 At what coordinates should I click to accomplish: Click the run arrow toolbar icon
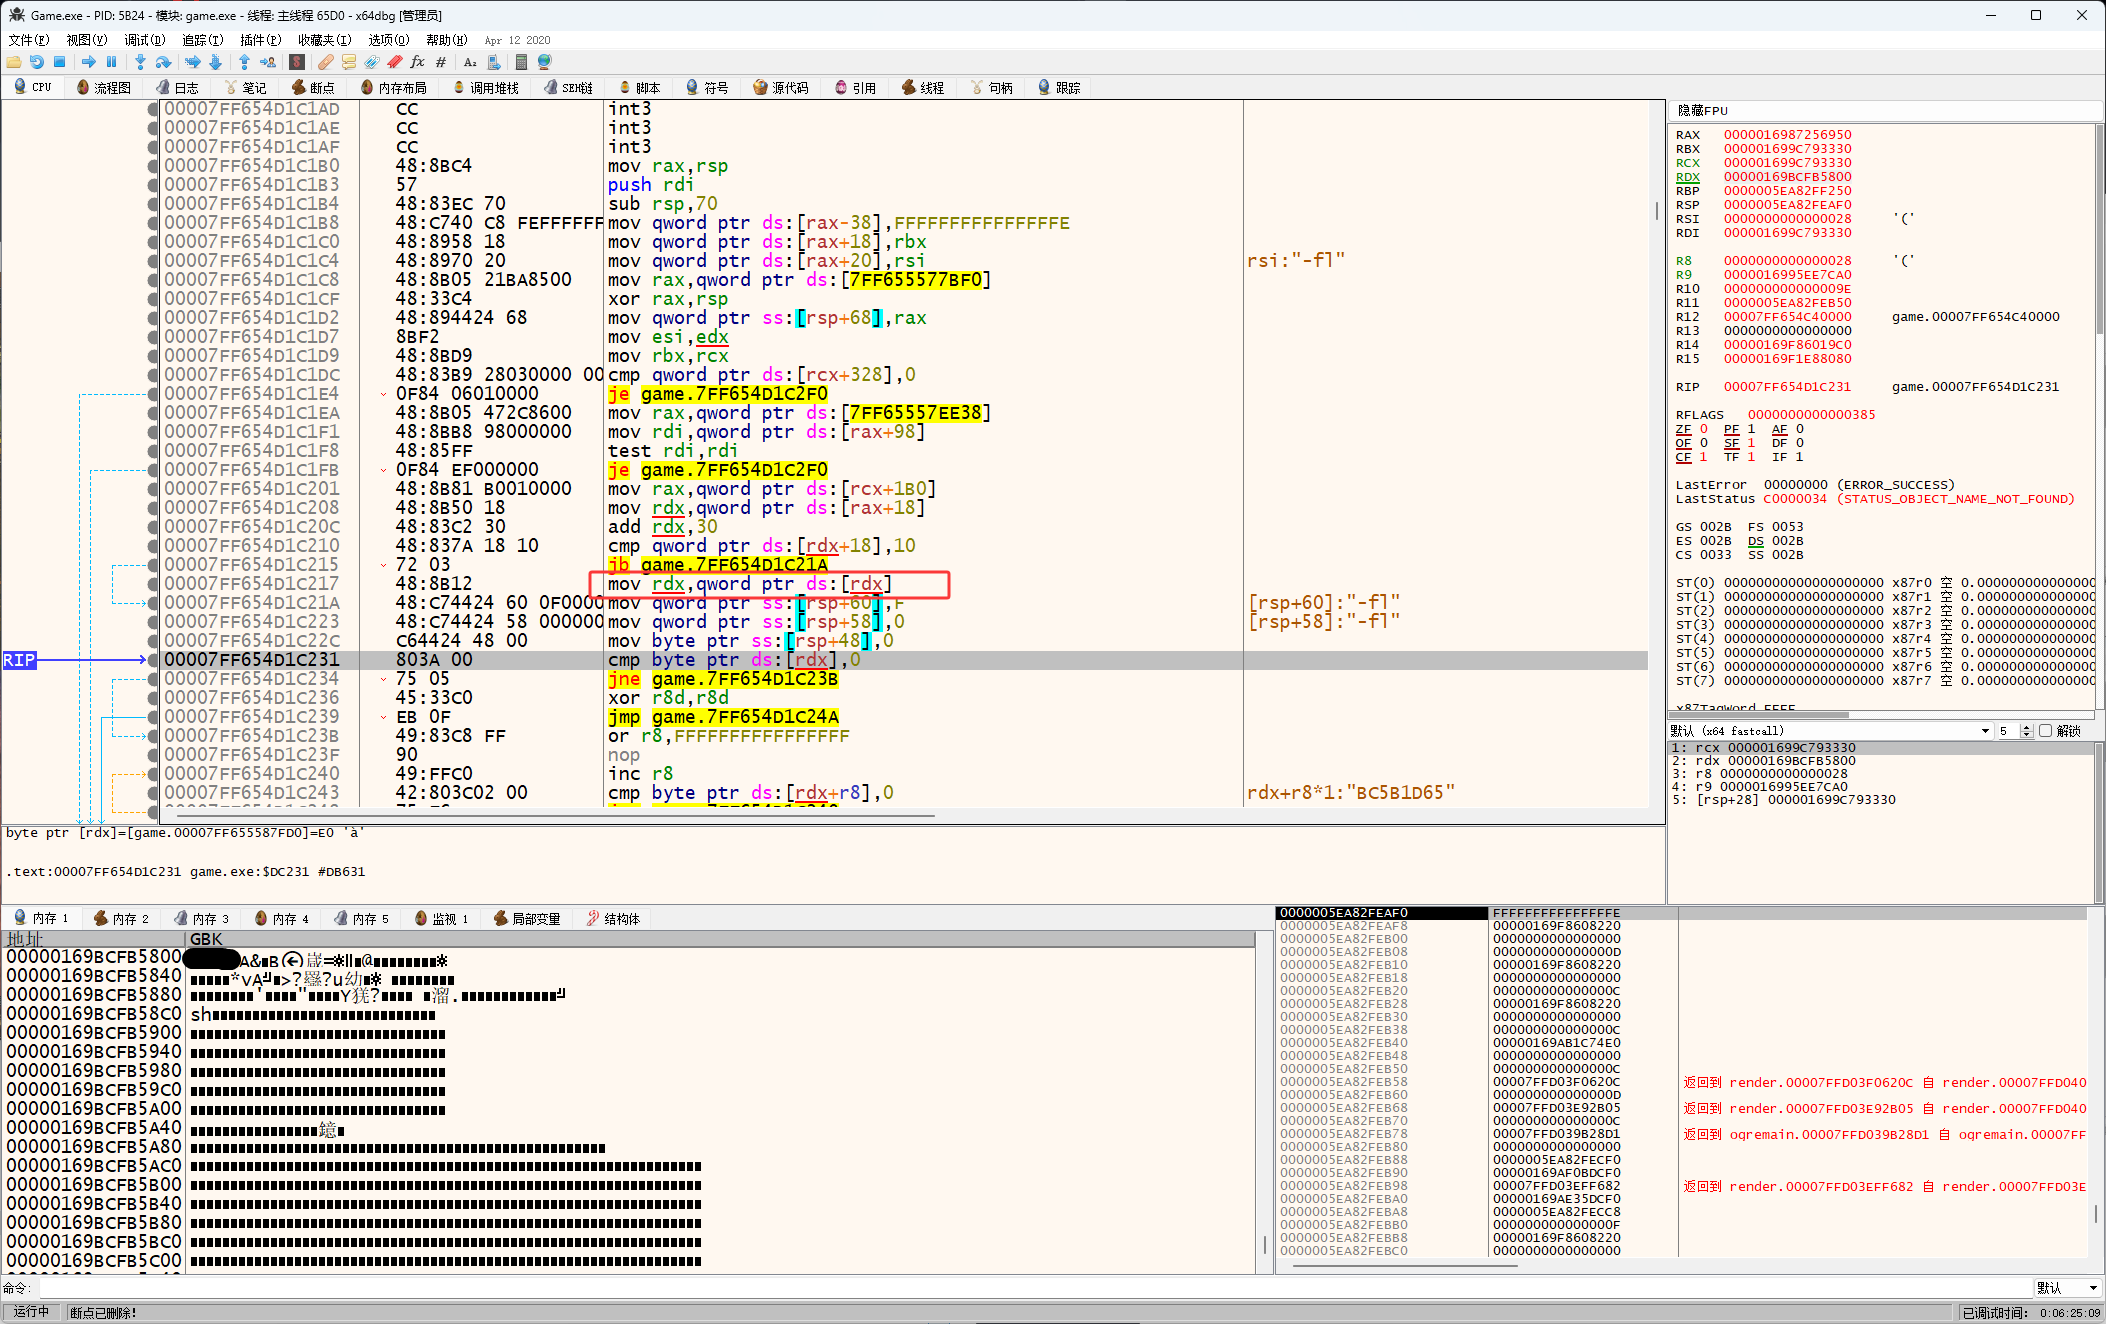tap(88, 62)
